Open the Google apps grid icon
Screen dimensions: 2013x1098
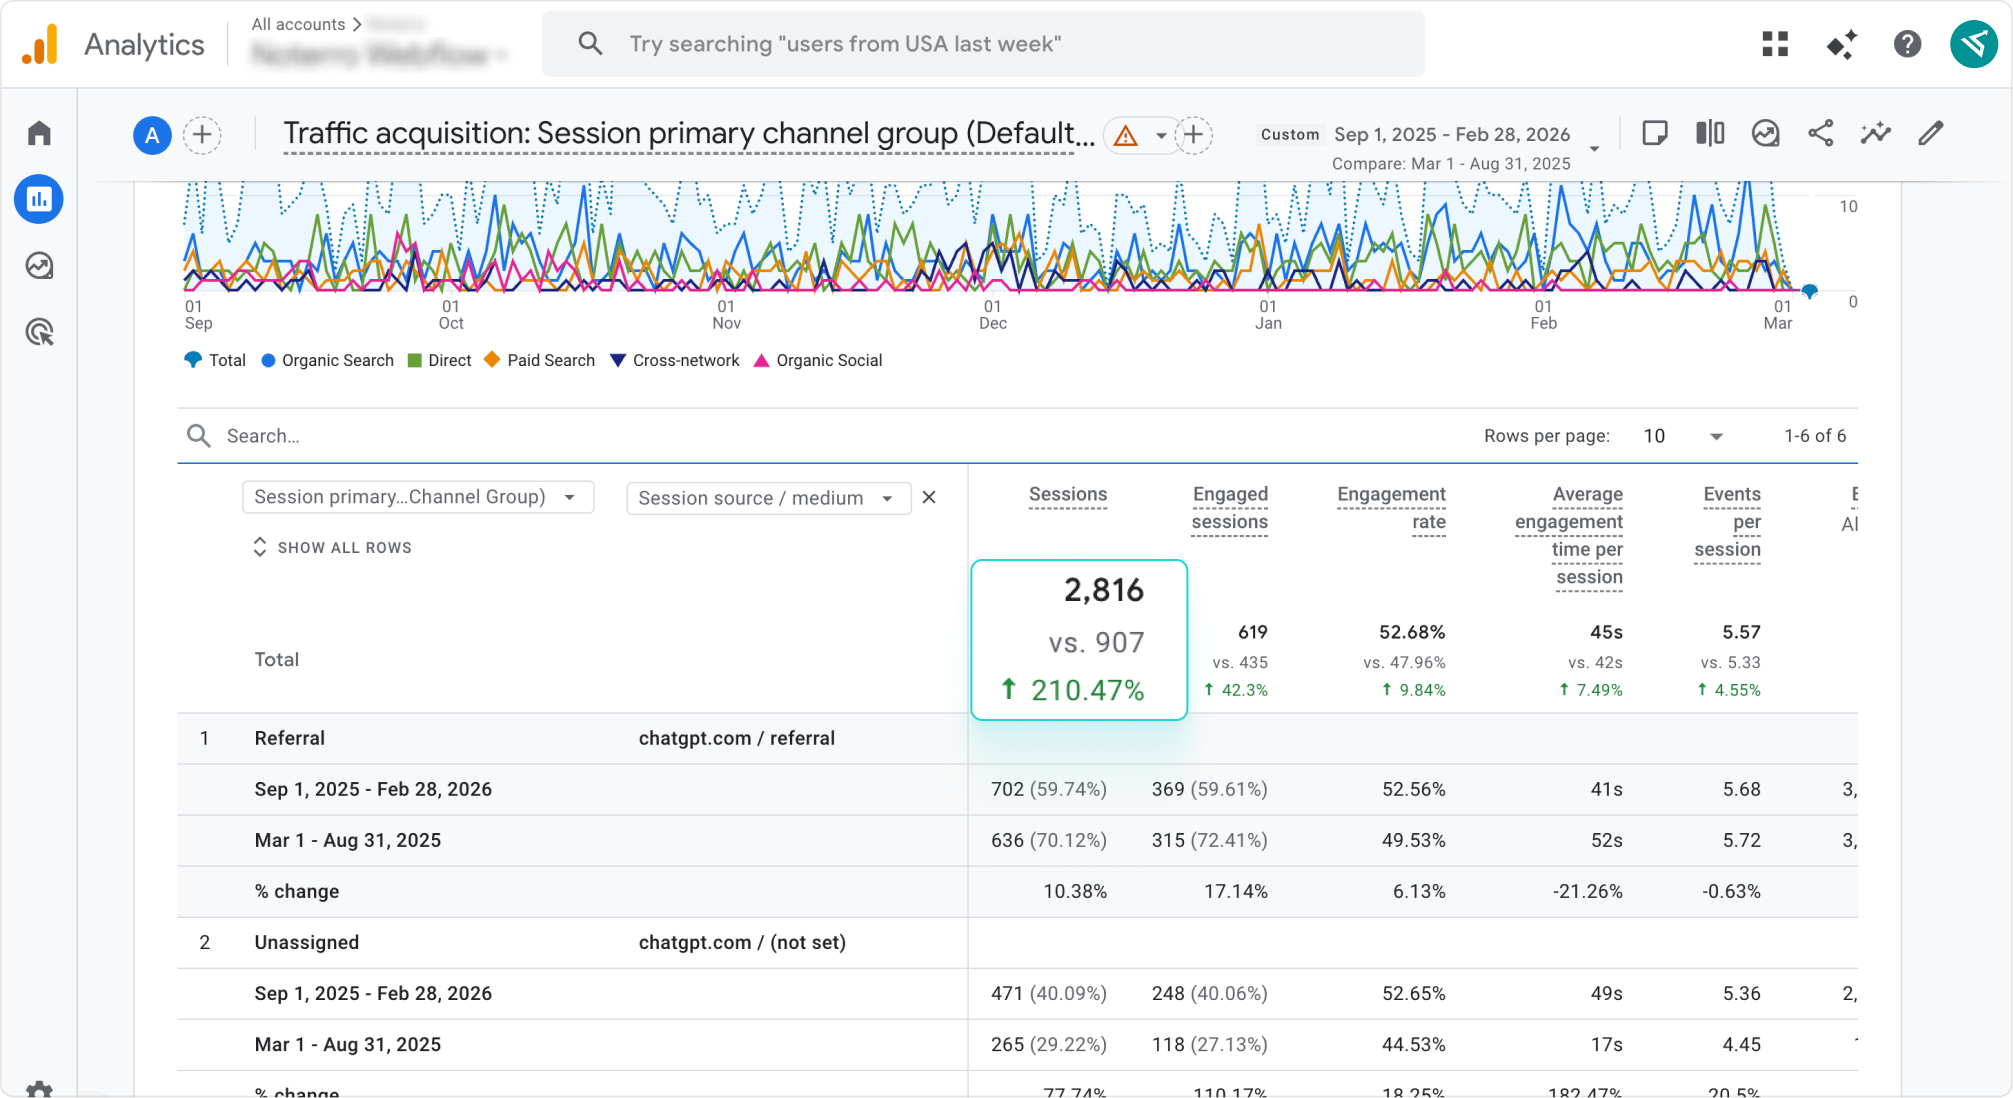coord(1775,44)
